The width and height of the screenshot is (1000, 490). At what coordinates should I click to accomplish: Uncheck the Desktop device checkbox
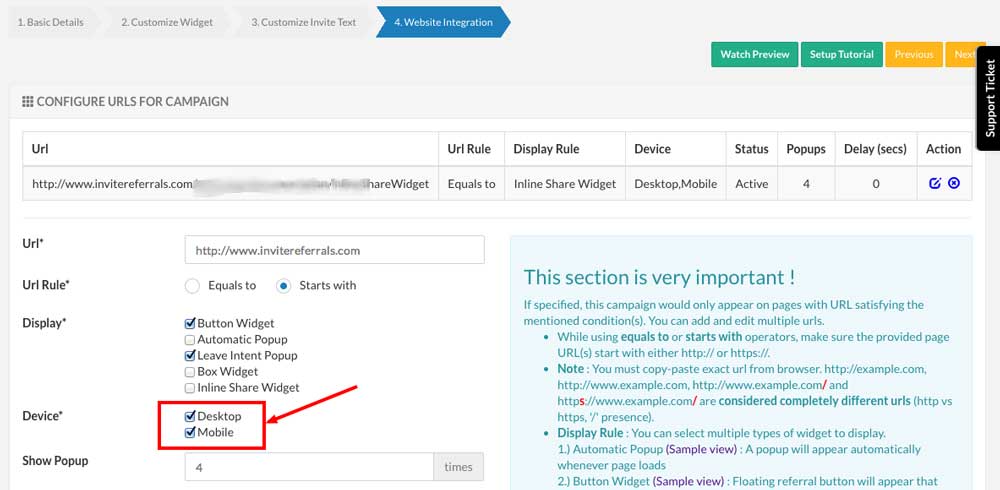pos(189,417)
